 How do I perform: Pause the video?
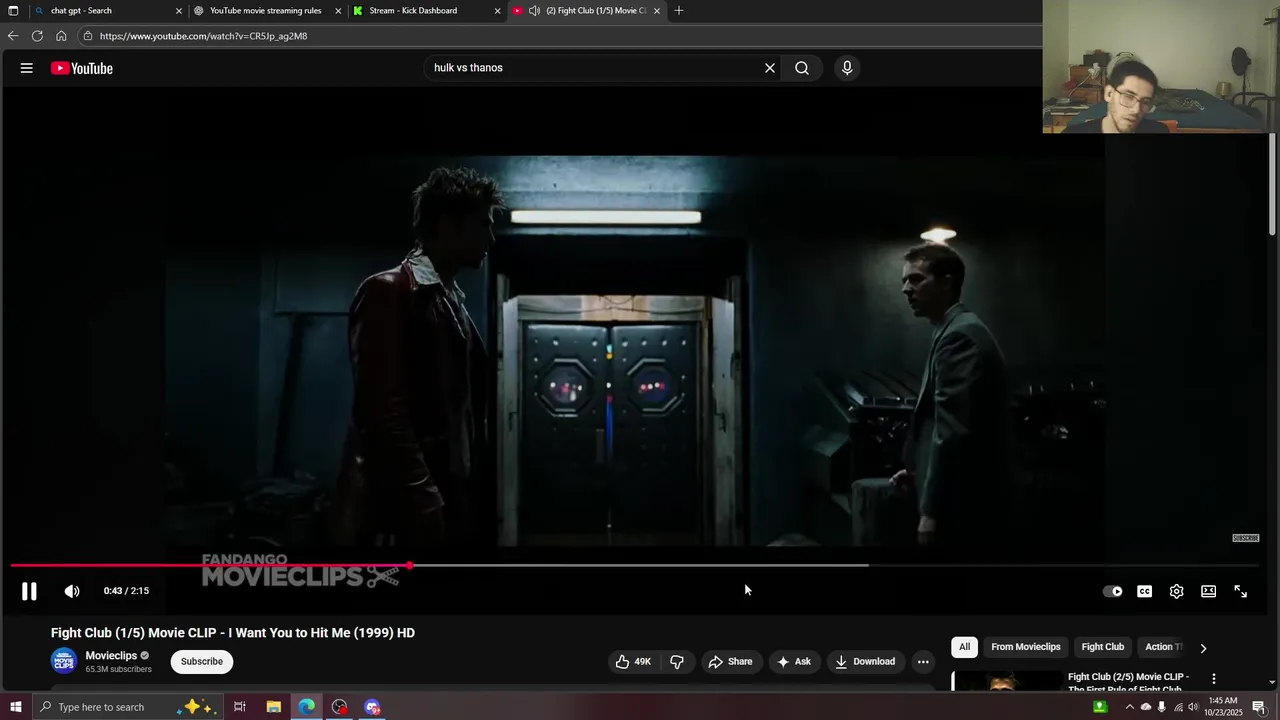[x=29, y=591]
